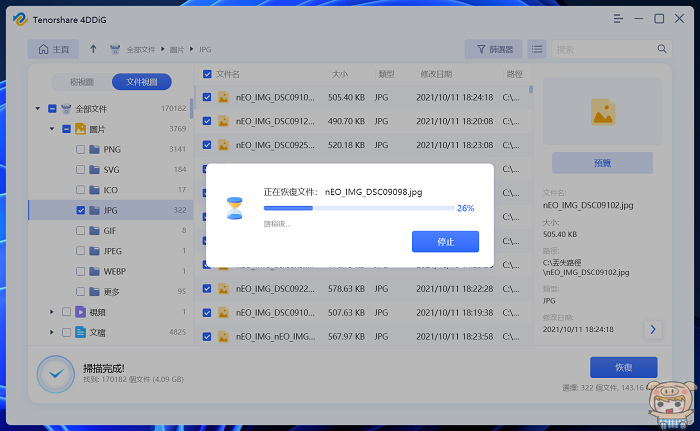Click the up-arrow navigate to parent icon

(x=94, y=49)
